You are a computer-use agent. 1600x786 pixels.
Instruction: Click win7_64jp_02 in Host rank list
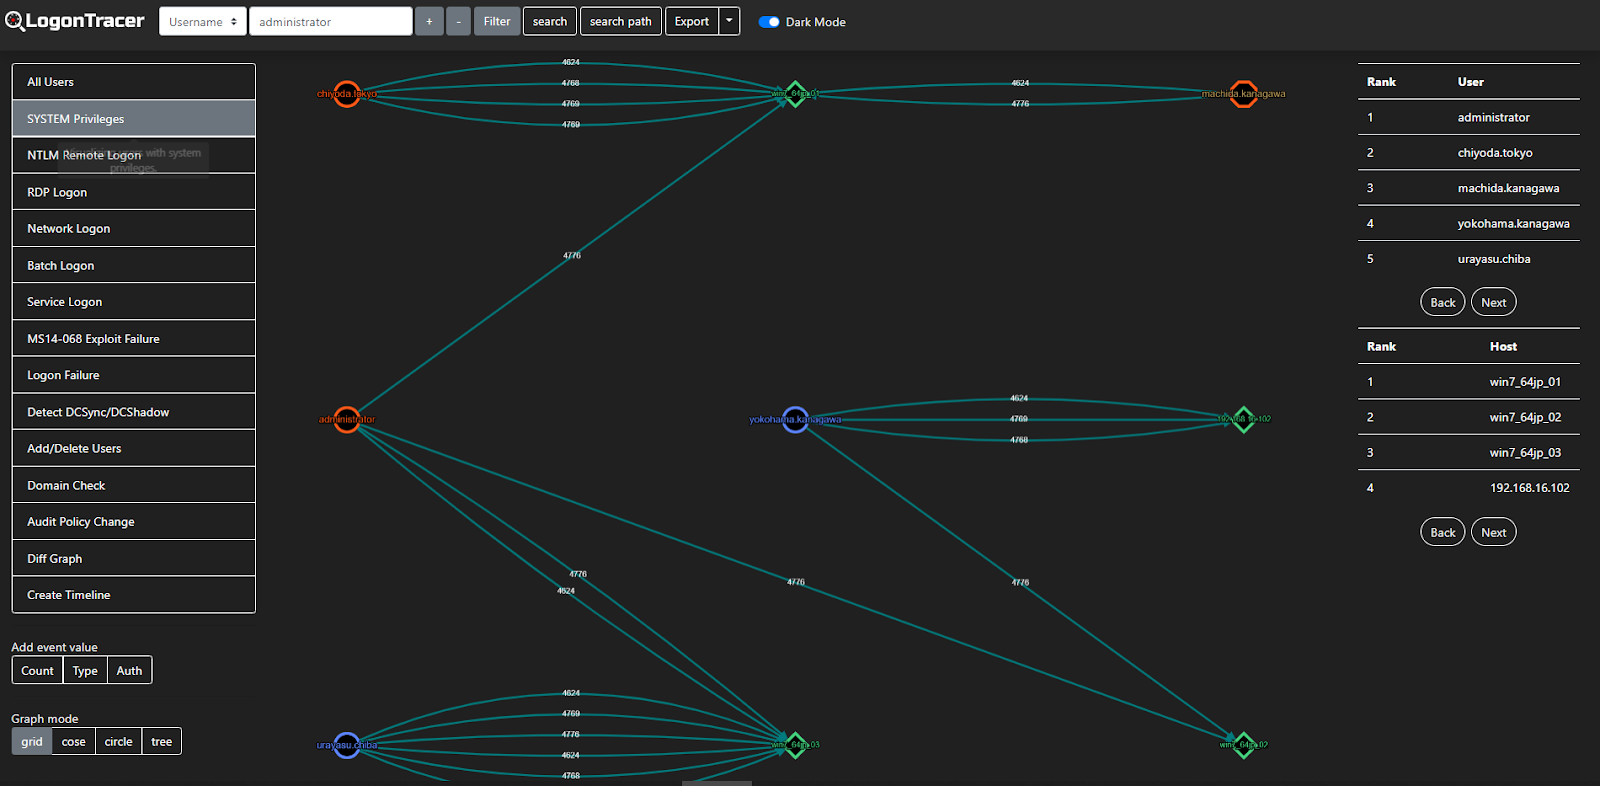point(1525,417)
